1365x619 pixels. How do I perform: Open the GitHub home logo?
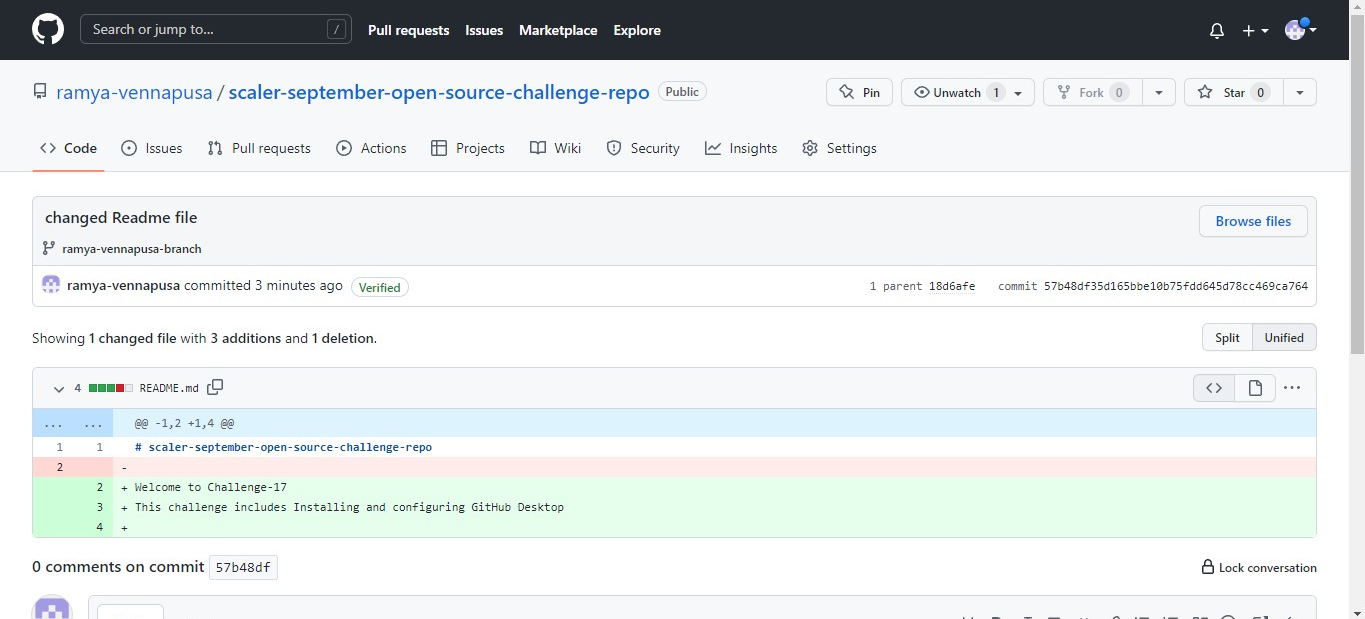click(47, 29)
